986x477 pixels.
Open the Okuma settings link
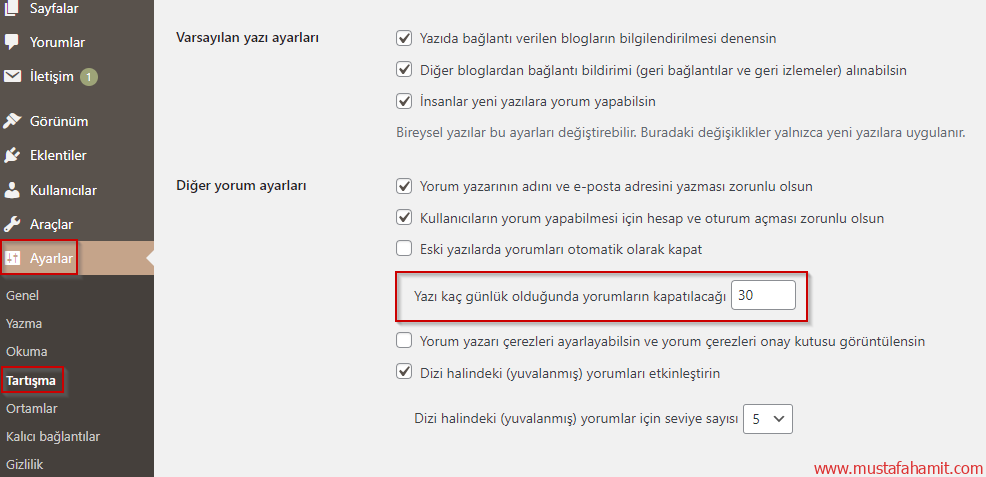[26, 352]
